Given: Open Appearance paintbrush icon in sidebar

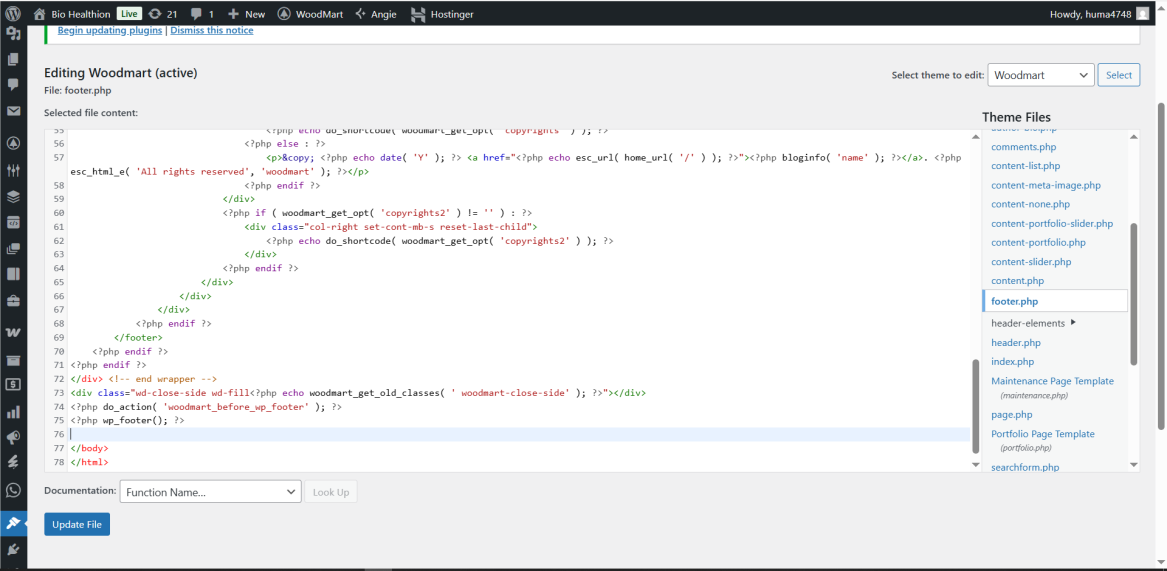Looking at the screenshot, I should pos(13,523).
